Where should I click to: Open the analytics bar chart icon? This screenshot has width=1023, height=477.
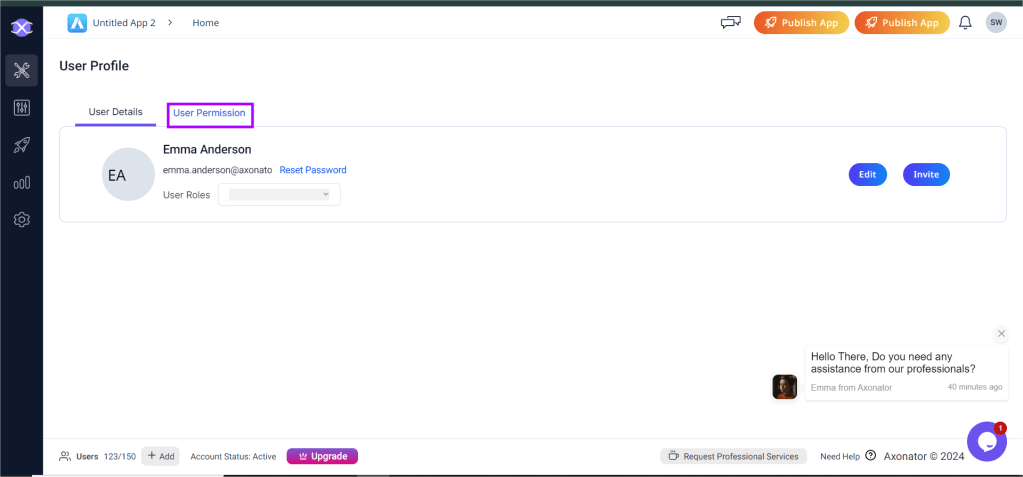[x=21, y=183]
